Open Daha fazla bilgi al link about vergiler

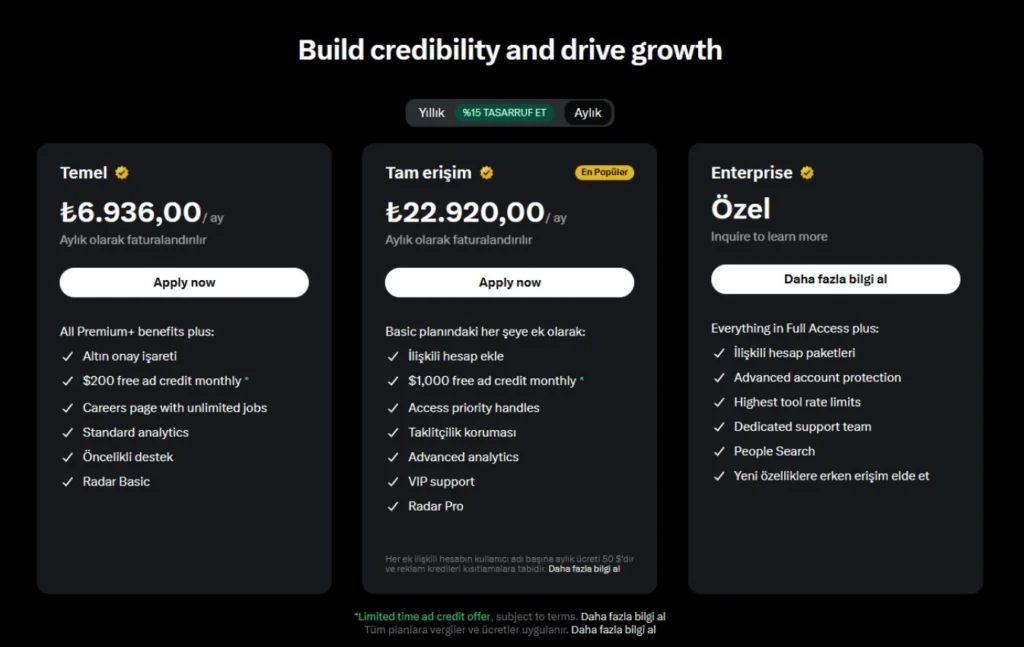[613, 630]
